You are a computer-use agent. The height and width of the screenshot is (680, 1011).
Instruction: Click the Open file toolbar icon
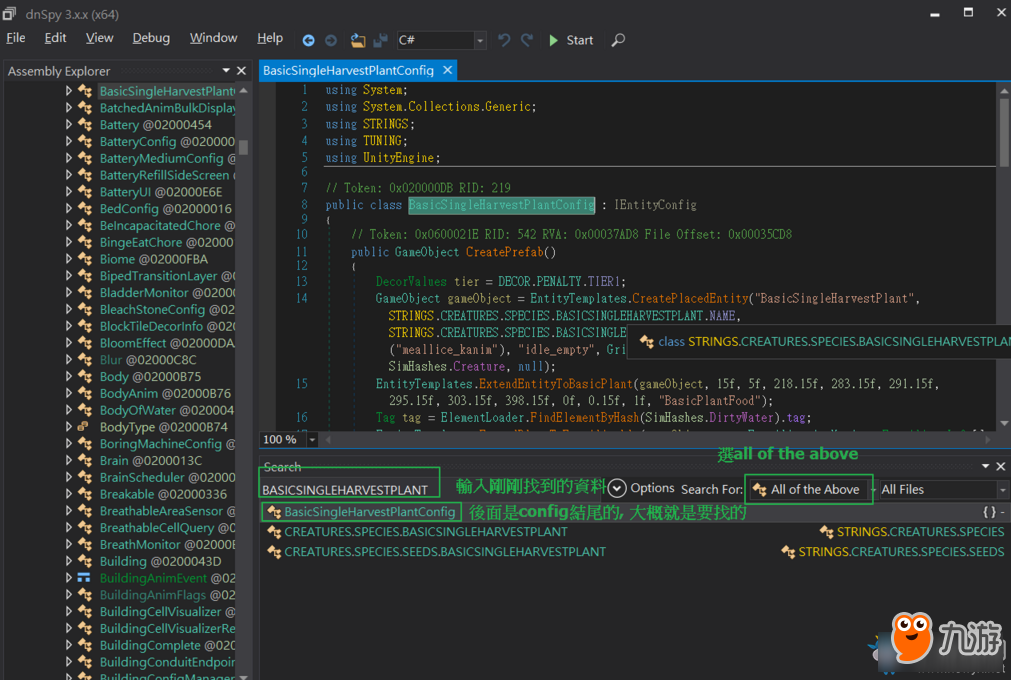[x=358, y=40]
